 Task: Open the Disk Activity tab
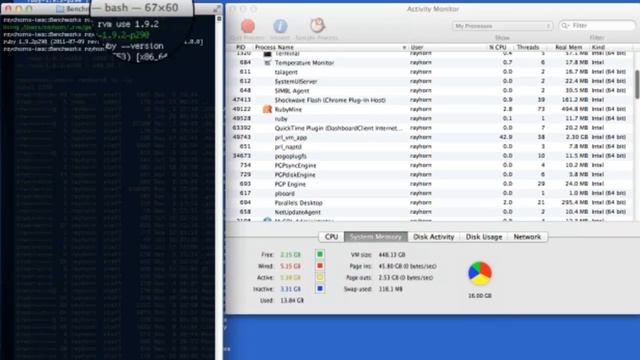(x=433, y=237)
